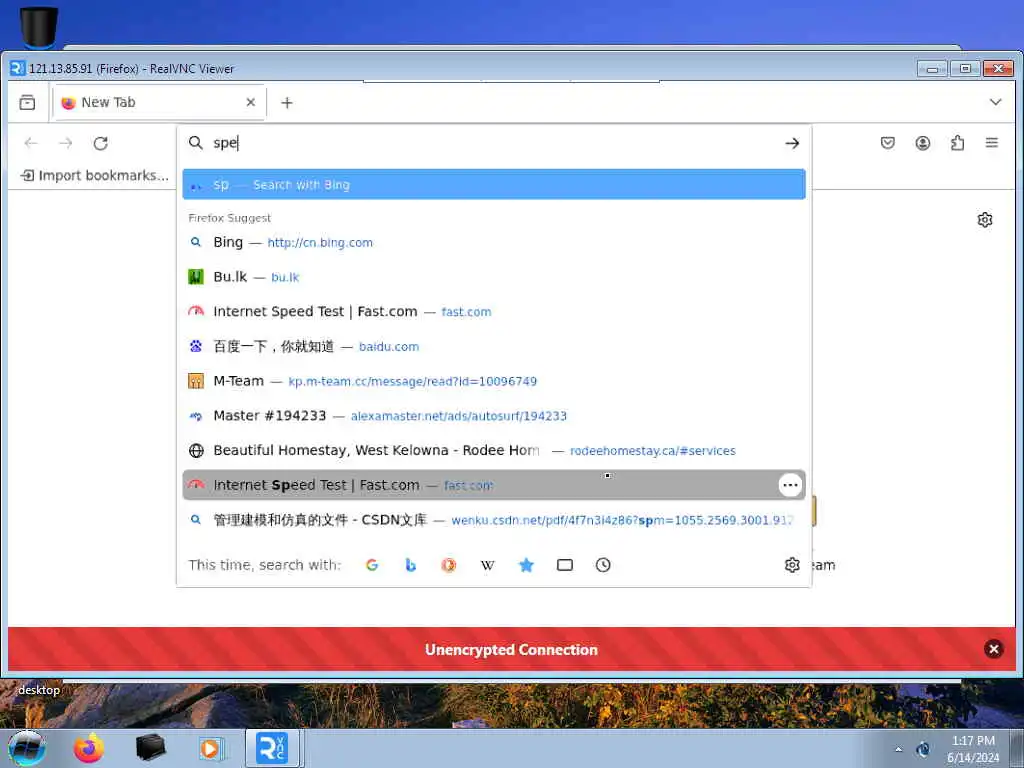The width and height of the screenshot is (1024, 768).
Task: Click the taskbar clock showing 1:17 PM
Action: [973, 749]
